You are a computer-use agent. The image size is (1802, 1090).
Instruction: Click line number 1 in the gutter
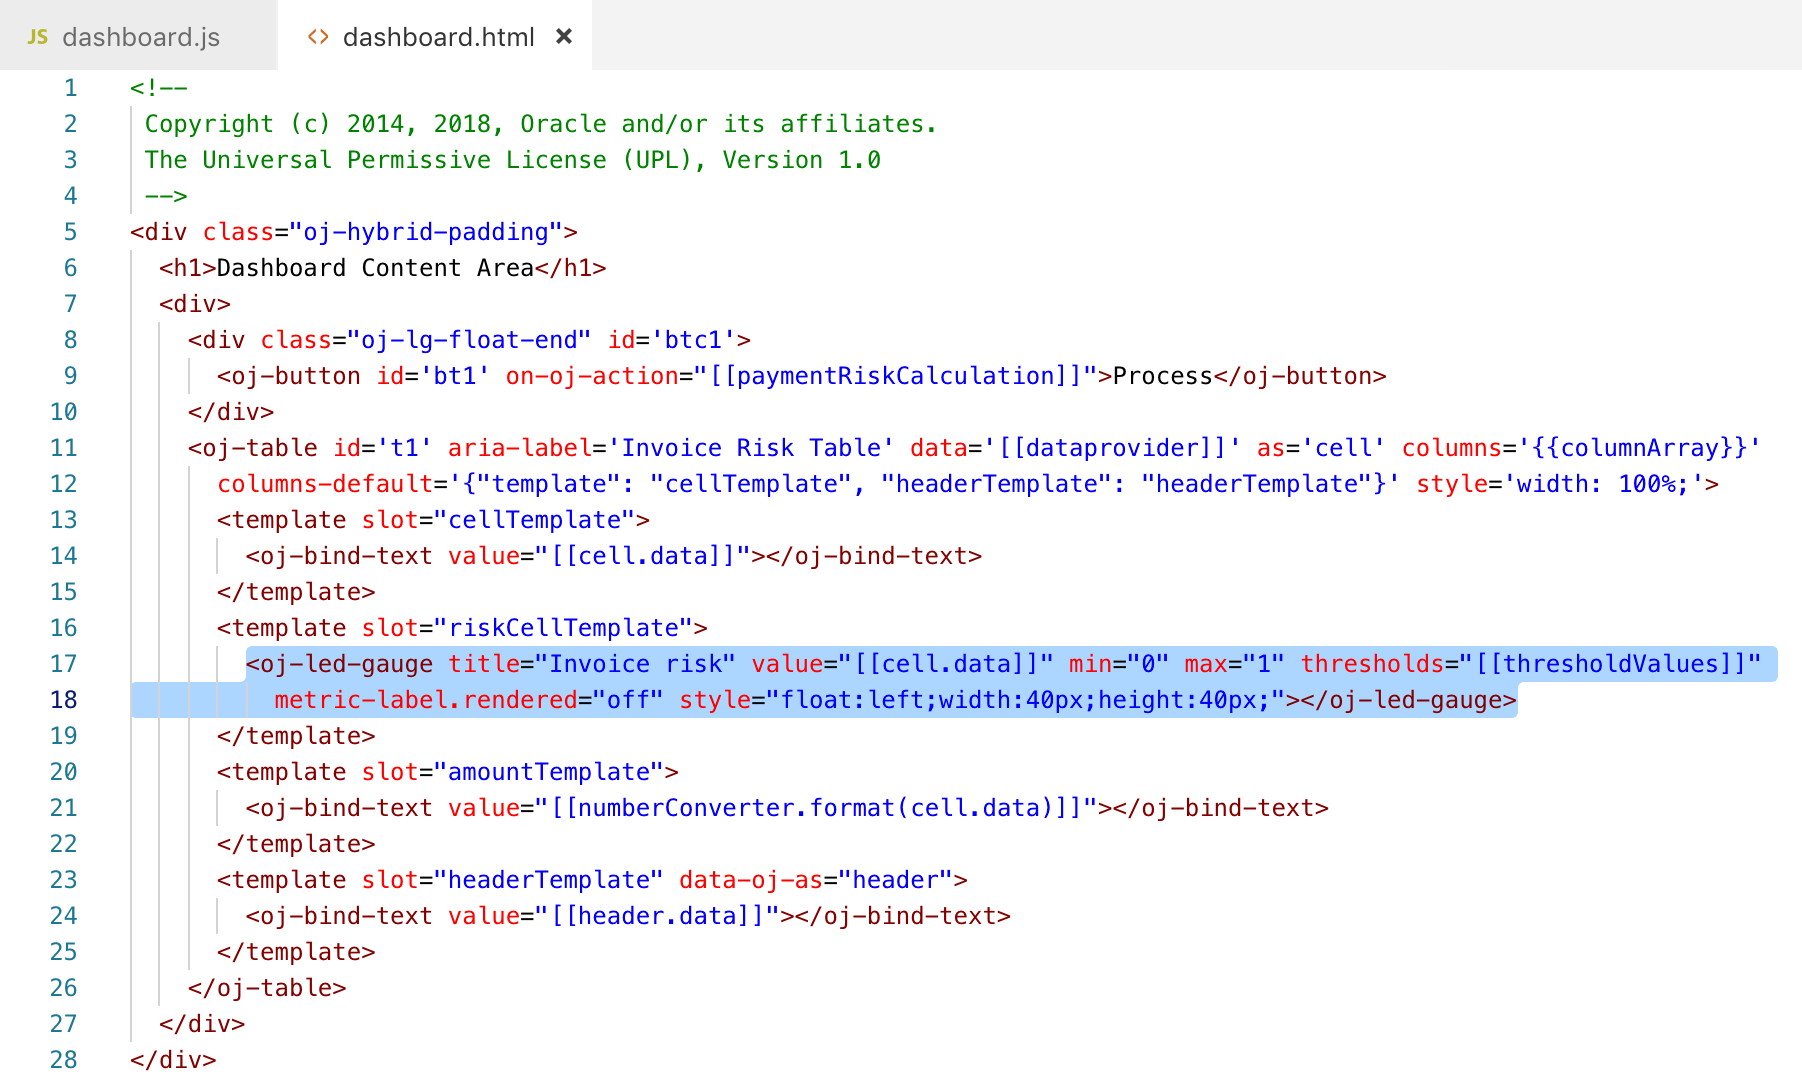70,88
